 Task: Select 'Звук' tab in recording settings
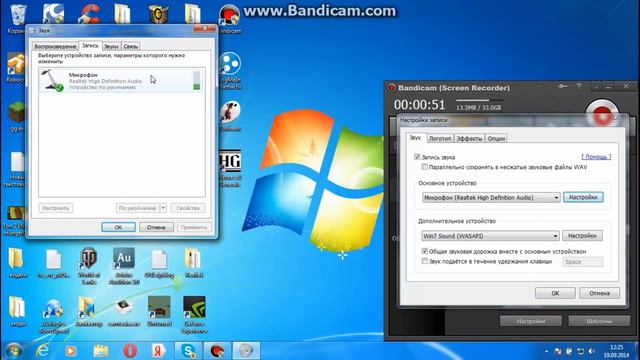[415, 138]
